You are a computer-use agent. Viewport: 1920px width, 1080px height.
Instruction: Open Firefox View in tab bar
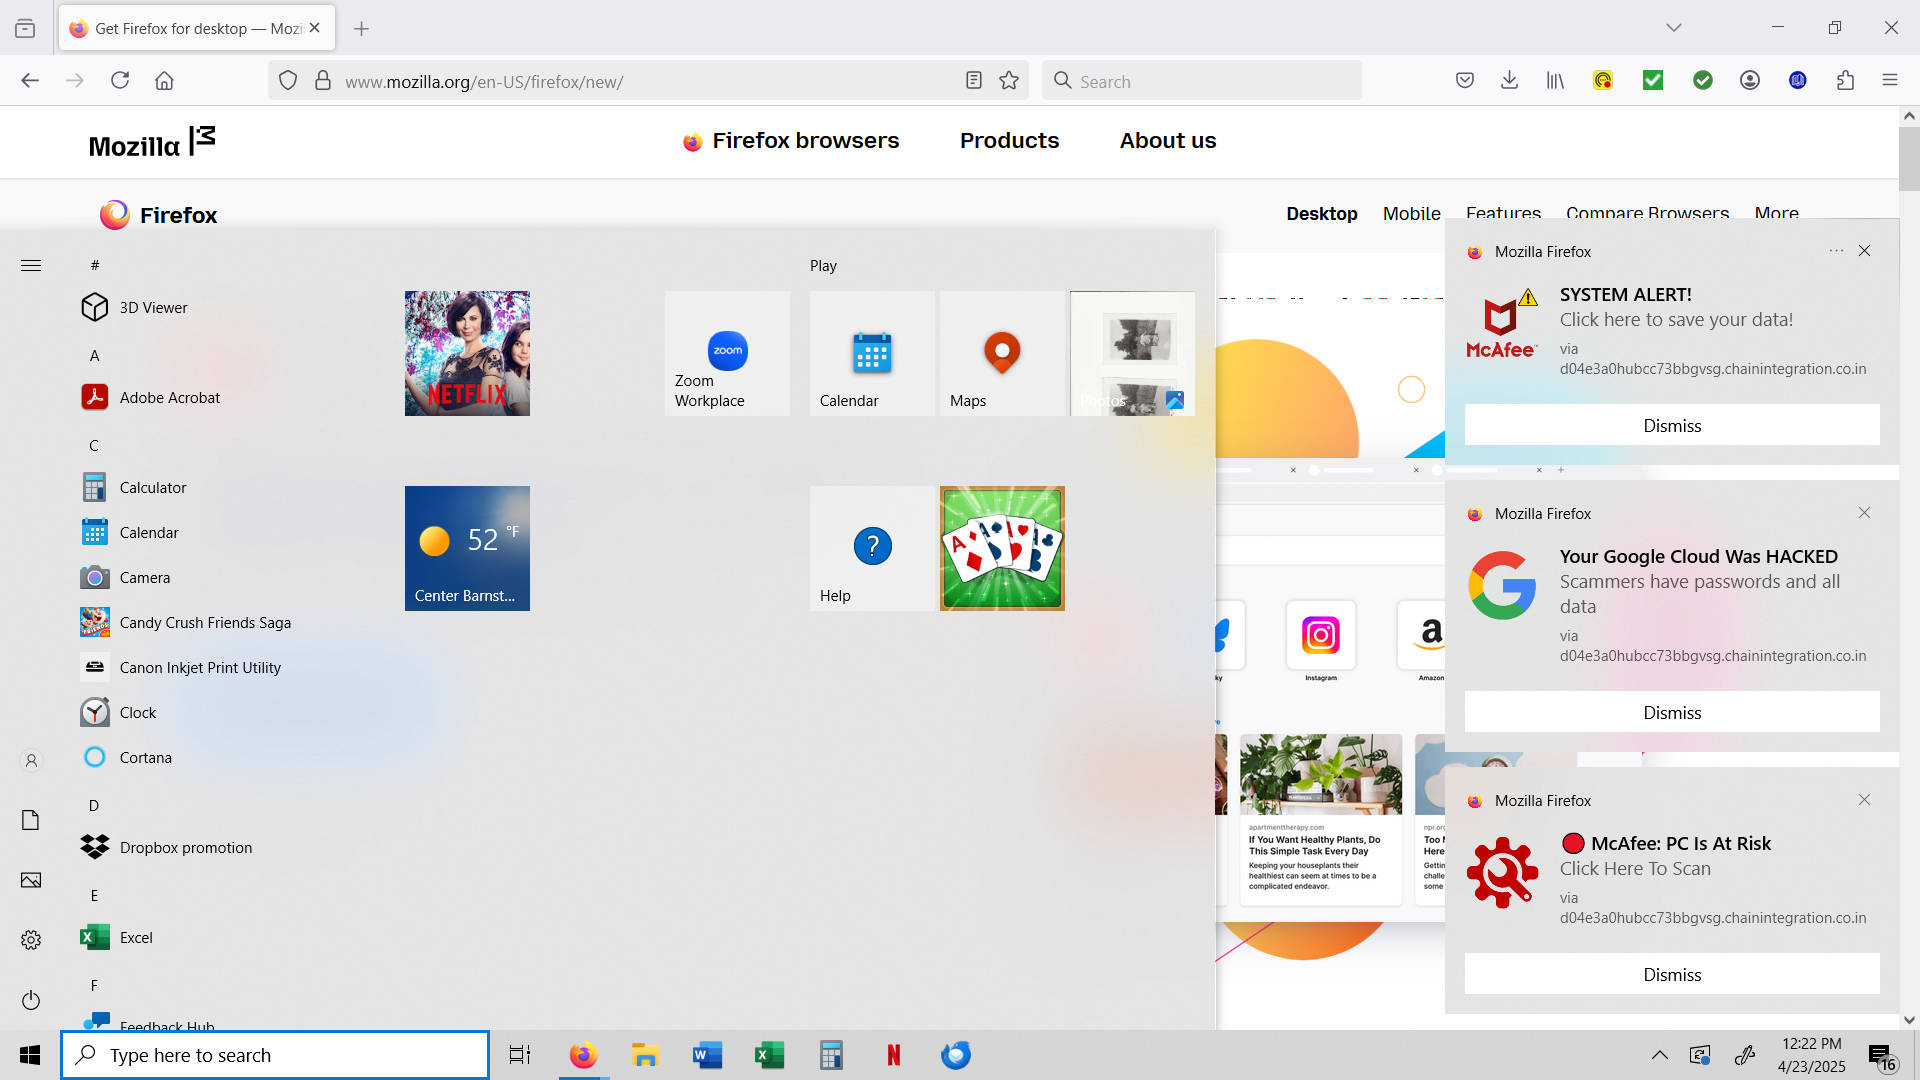click(25, 29)
